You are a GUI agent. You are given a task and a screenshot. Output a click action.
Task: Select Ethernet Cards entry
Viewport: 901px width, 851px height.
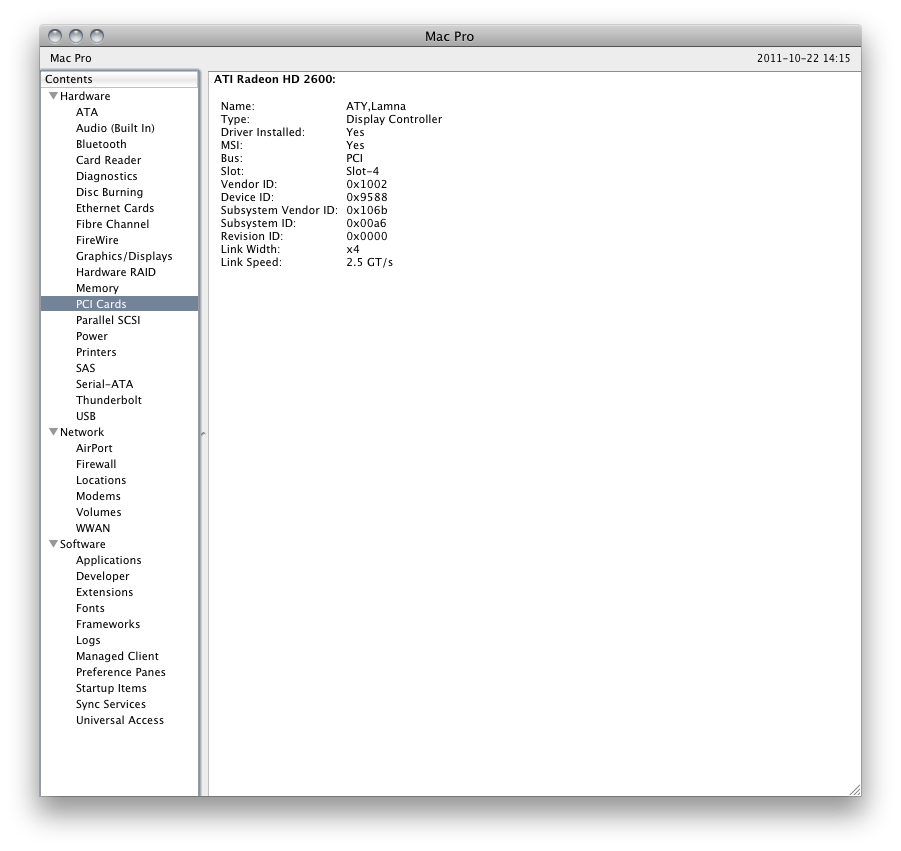point(115,208)
